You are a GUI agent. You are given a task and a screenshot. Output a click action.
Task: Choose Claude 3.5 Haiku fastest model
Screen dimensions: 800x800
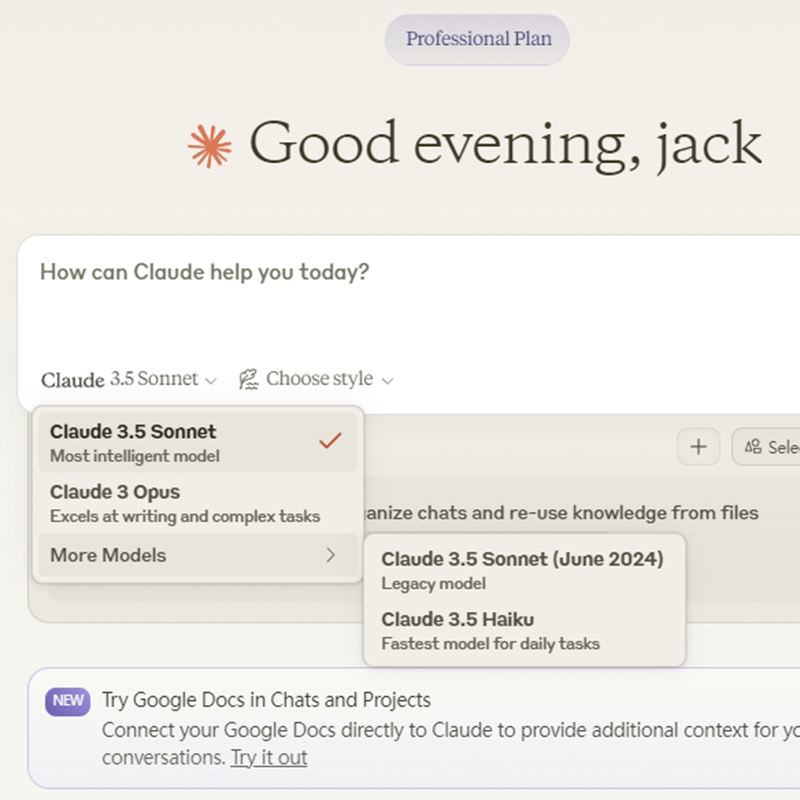pos(490,631)
